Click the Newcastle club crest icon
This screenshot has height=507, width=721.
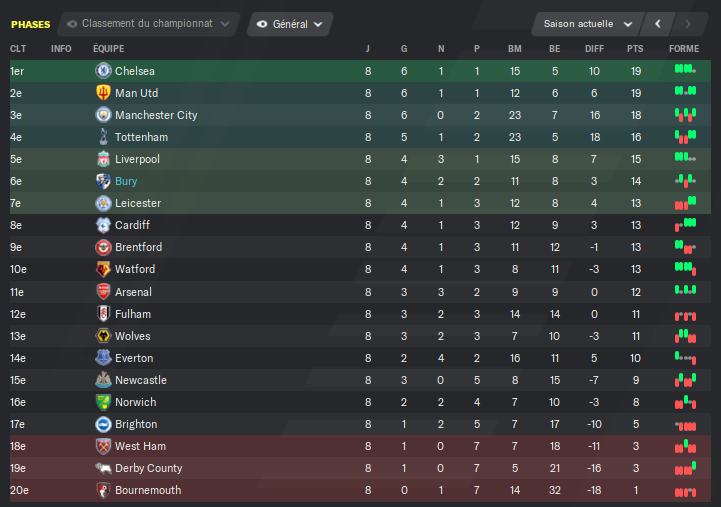click(103, 380)
